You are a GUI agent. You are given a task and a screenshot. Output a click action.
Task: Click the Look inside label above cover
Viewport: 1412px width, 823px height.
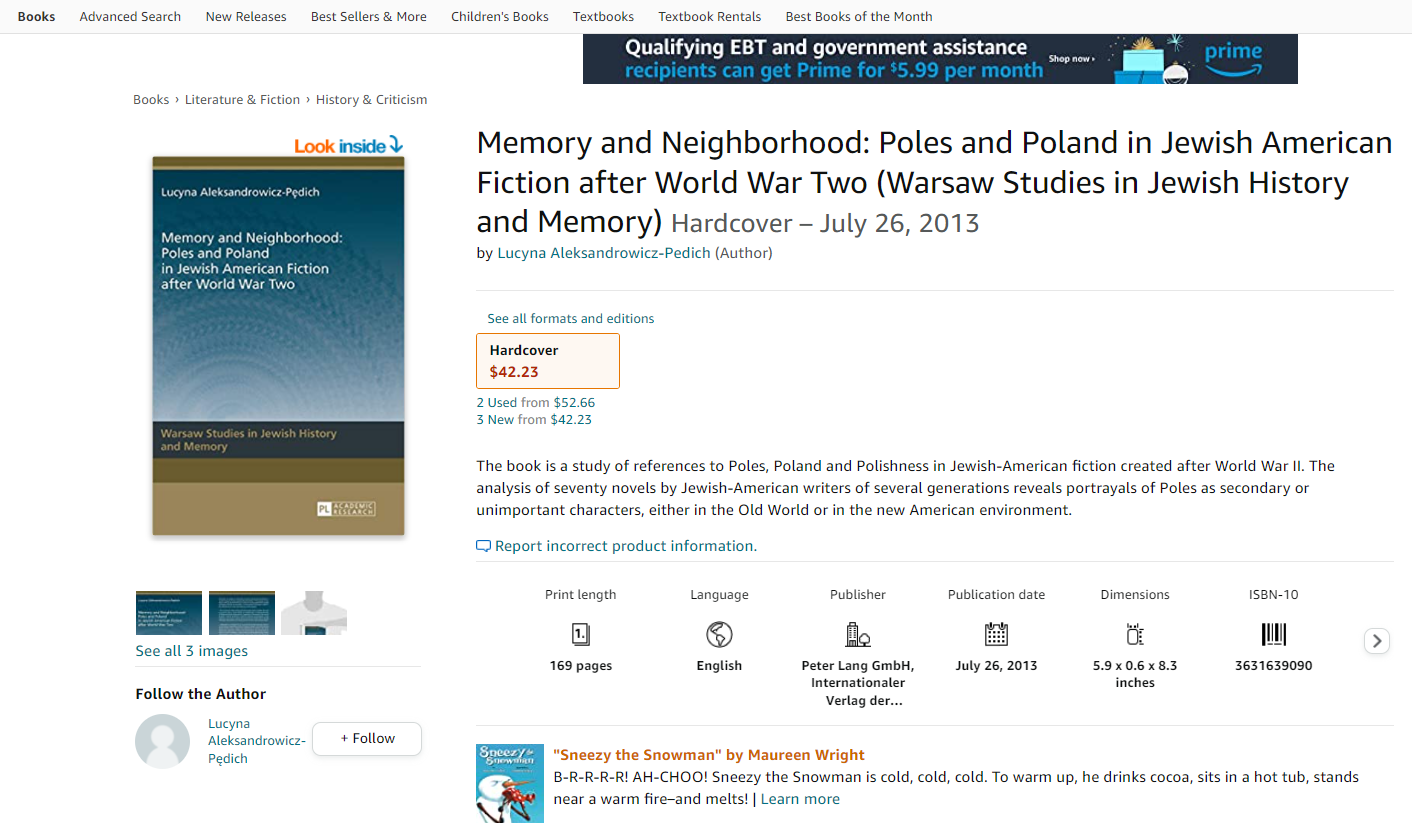pos(348,145)
